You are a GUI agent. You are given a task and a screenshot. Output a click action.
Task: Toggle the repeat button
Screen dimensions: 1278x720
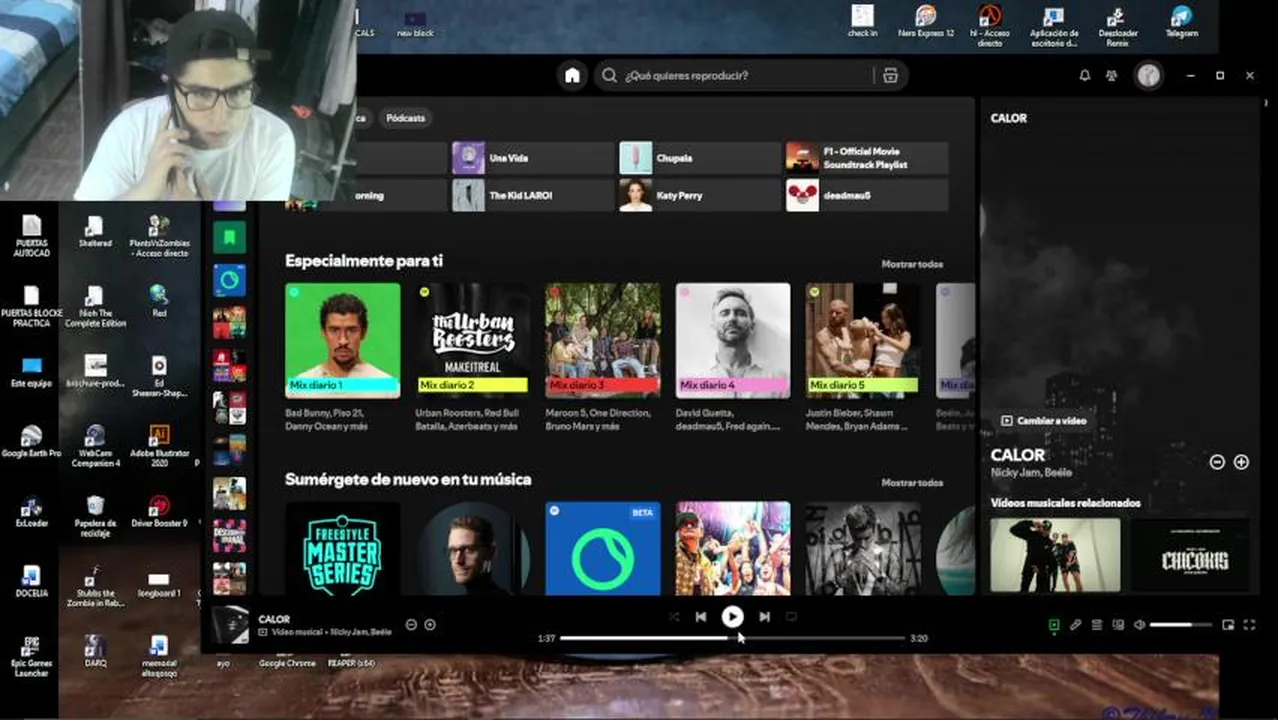[x=791, y=617]
